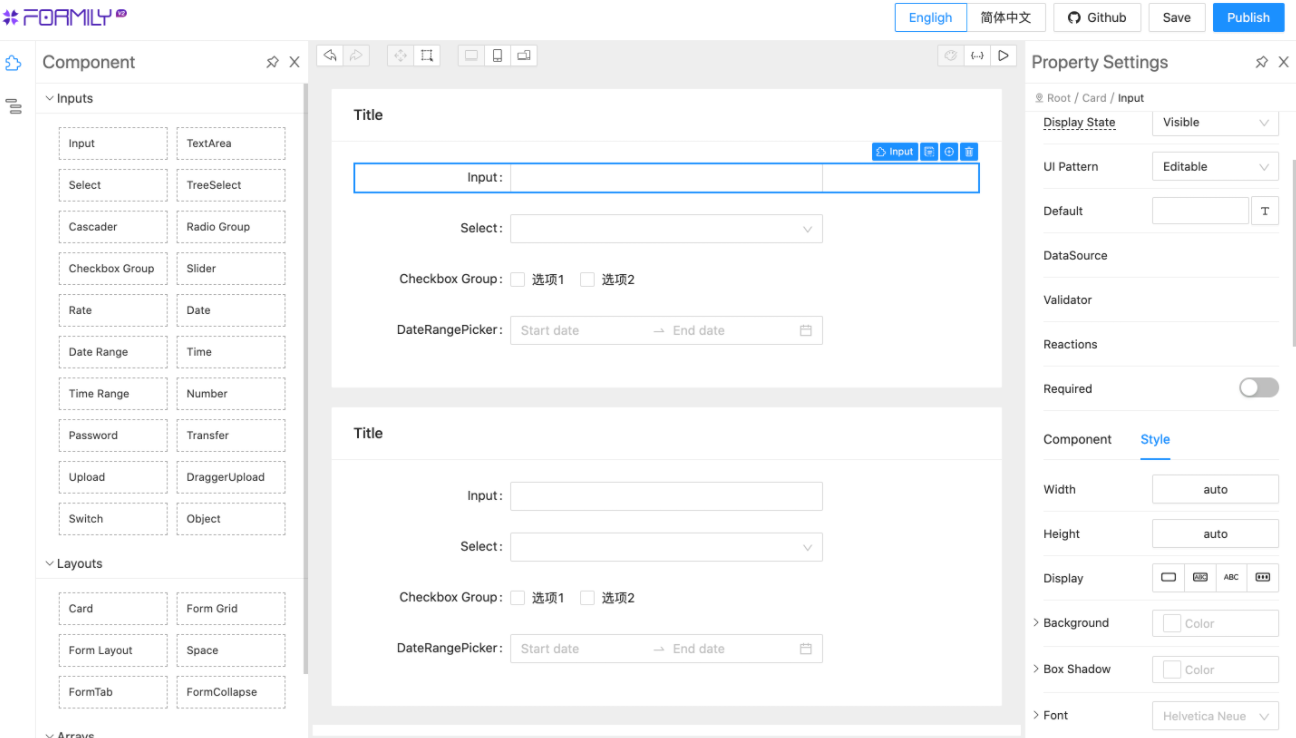Expand the Background style options
This screenshot has width=1296, height=738.
(x=1037, y=623)
